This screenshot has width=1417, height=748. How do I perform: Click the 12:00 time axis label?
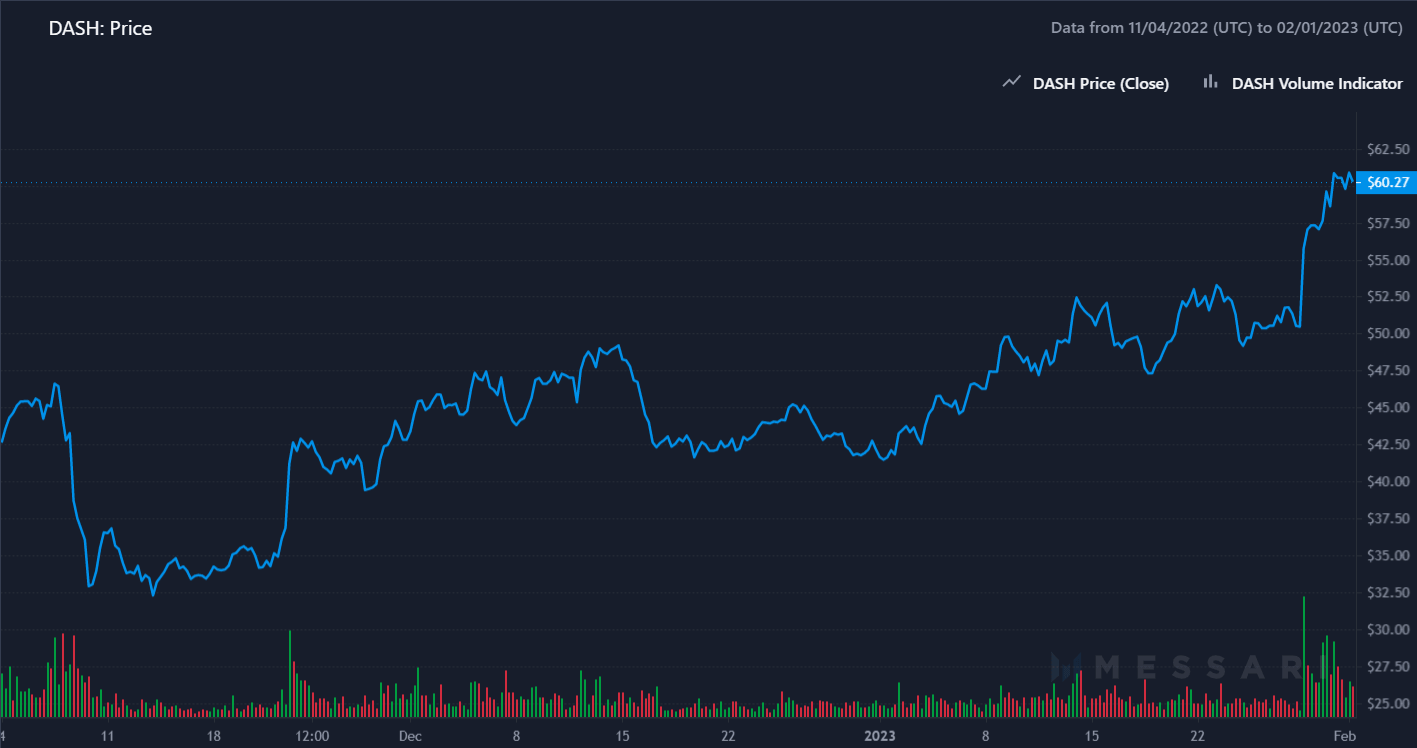(x=312, y=736)
